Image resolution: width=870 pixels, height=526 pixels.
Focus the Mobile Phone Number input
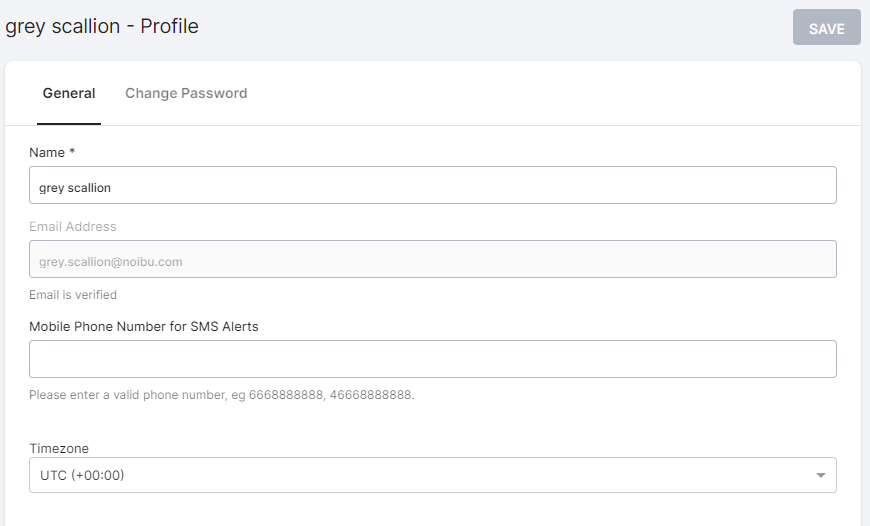pyautogui.click(x=432, y=359)
